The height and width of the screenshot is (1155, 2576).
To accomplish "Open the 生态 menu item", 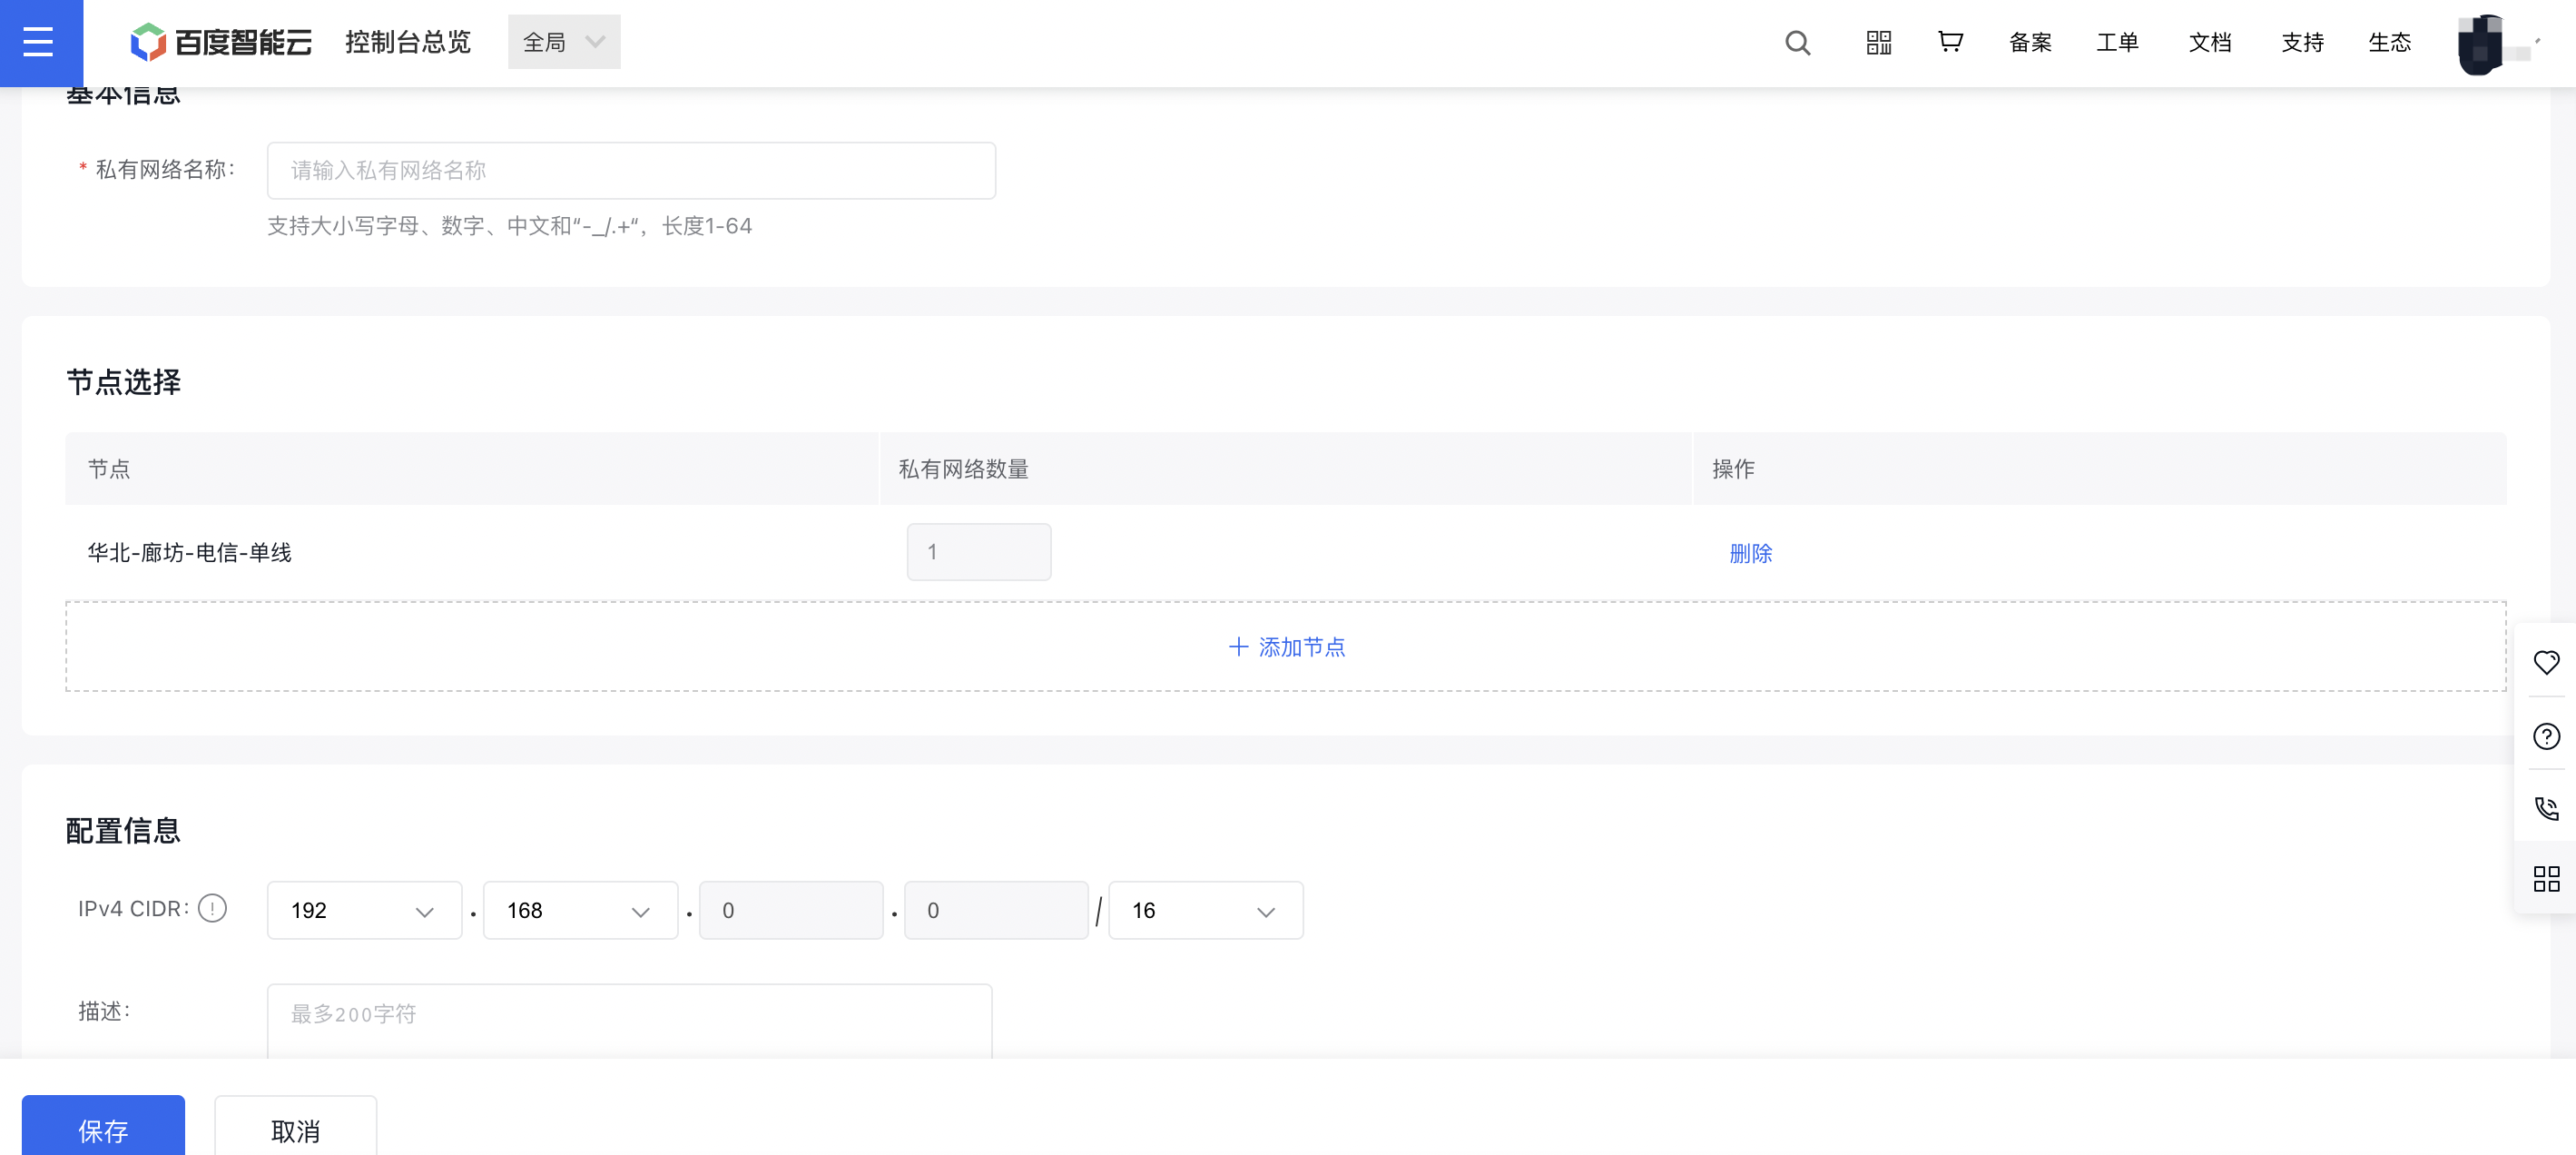I will 2390,42.
